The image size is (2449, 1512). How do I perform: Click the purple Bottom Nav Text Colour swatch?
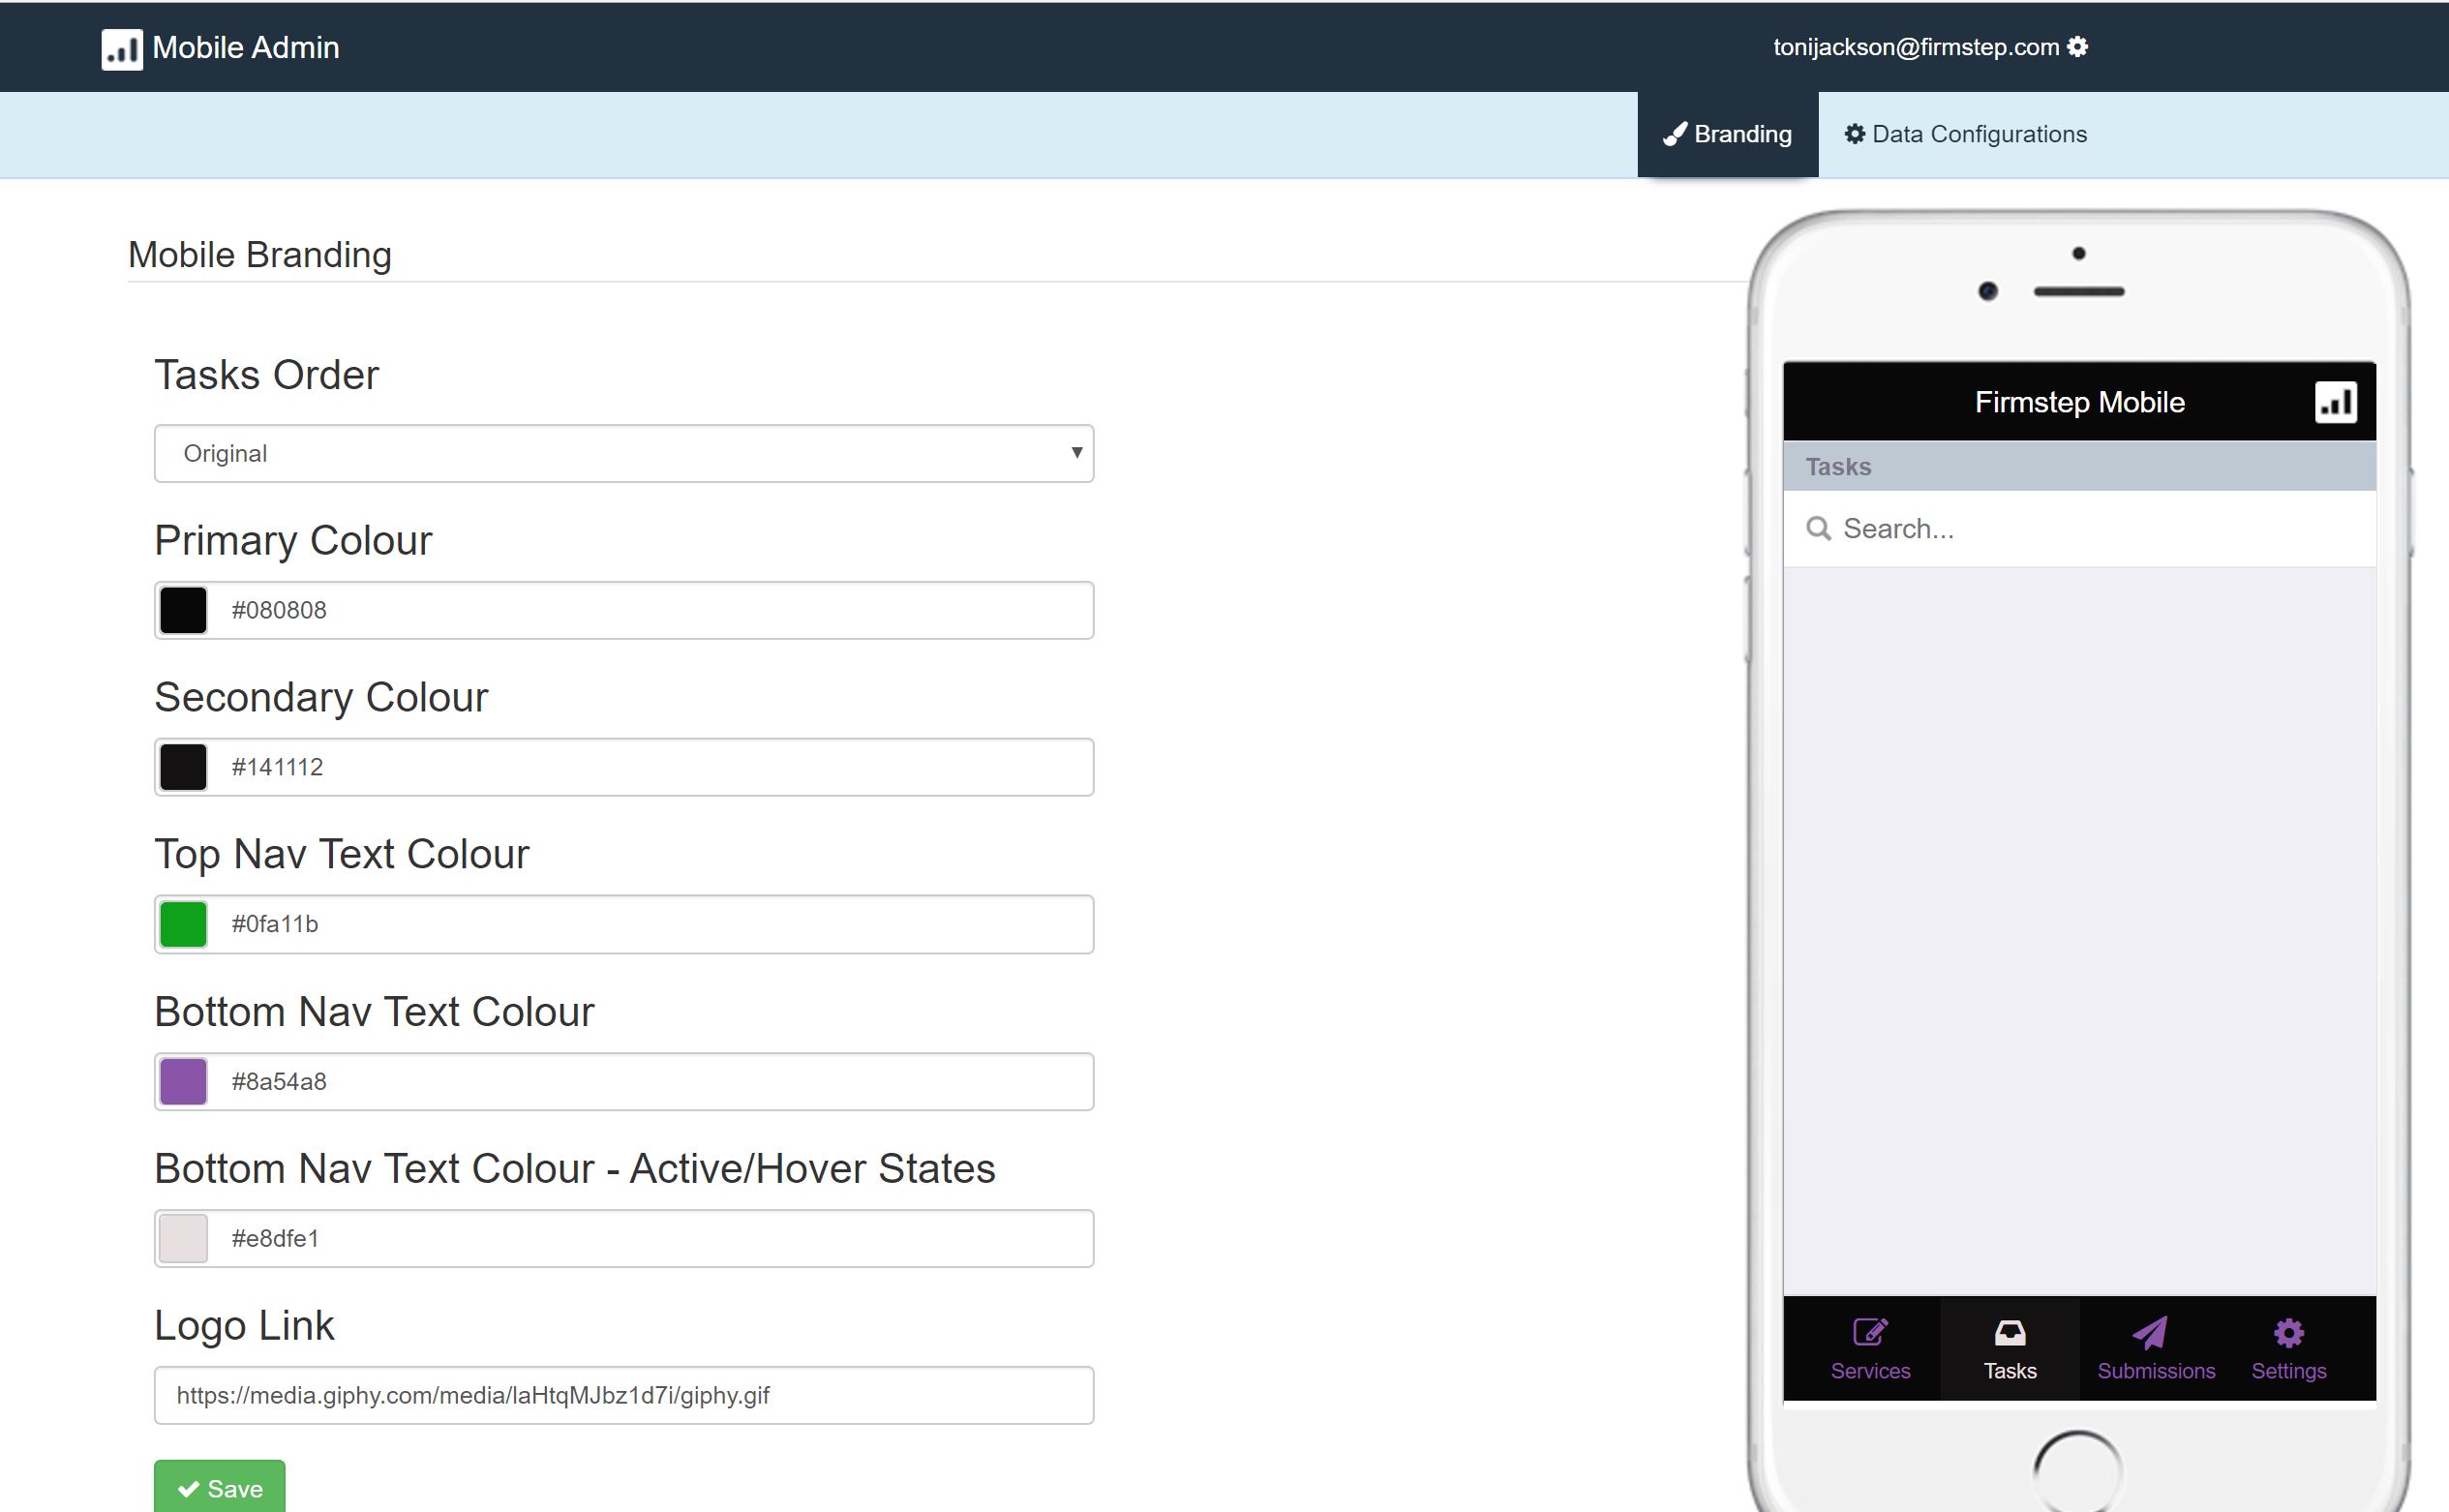183,1081
